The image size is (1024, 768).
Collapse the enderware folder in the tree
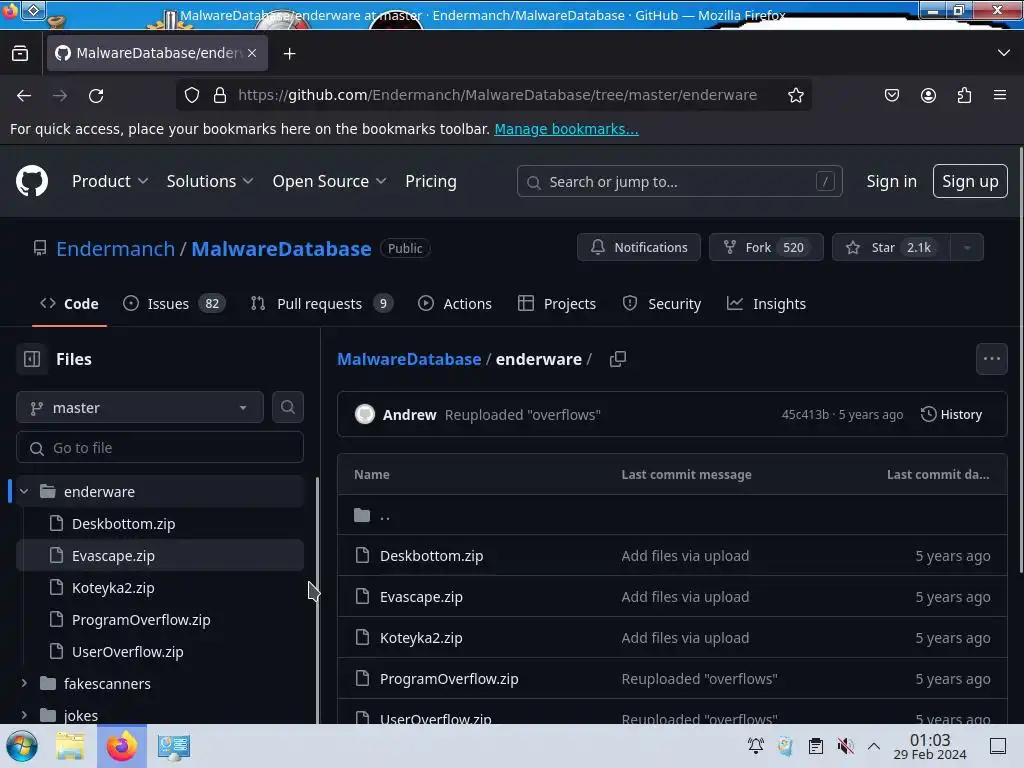coord(24,491)
